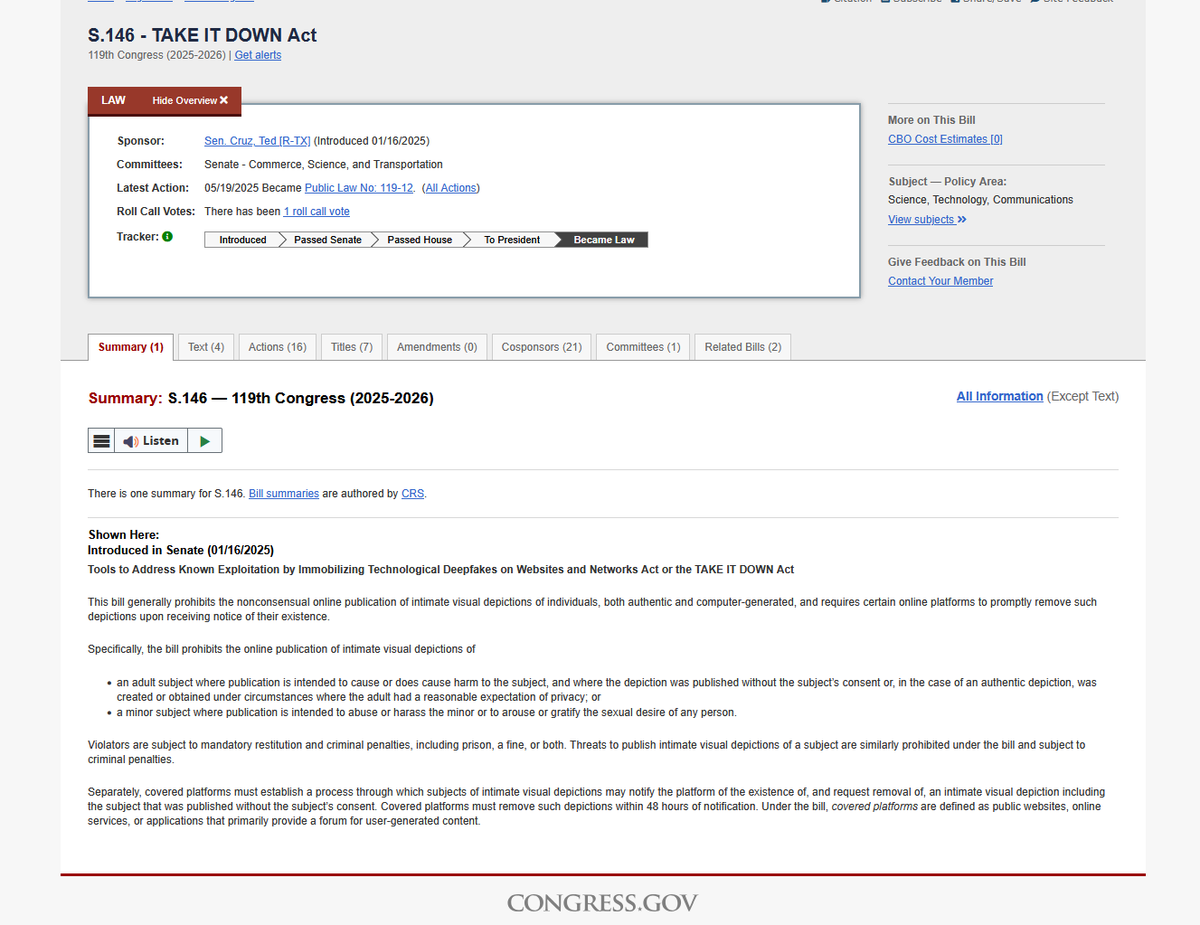Screen dimensions: 1200x925
Task: Click the Shown Here: label
Action: (124, 535)
